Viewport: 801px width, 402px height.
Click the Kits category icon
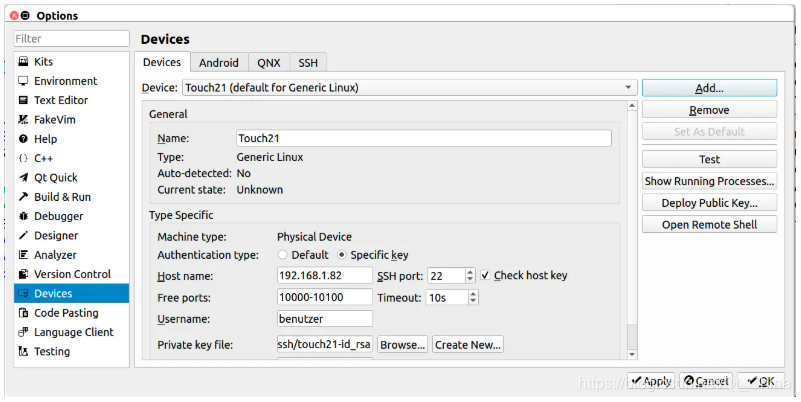23,62
